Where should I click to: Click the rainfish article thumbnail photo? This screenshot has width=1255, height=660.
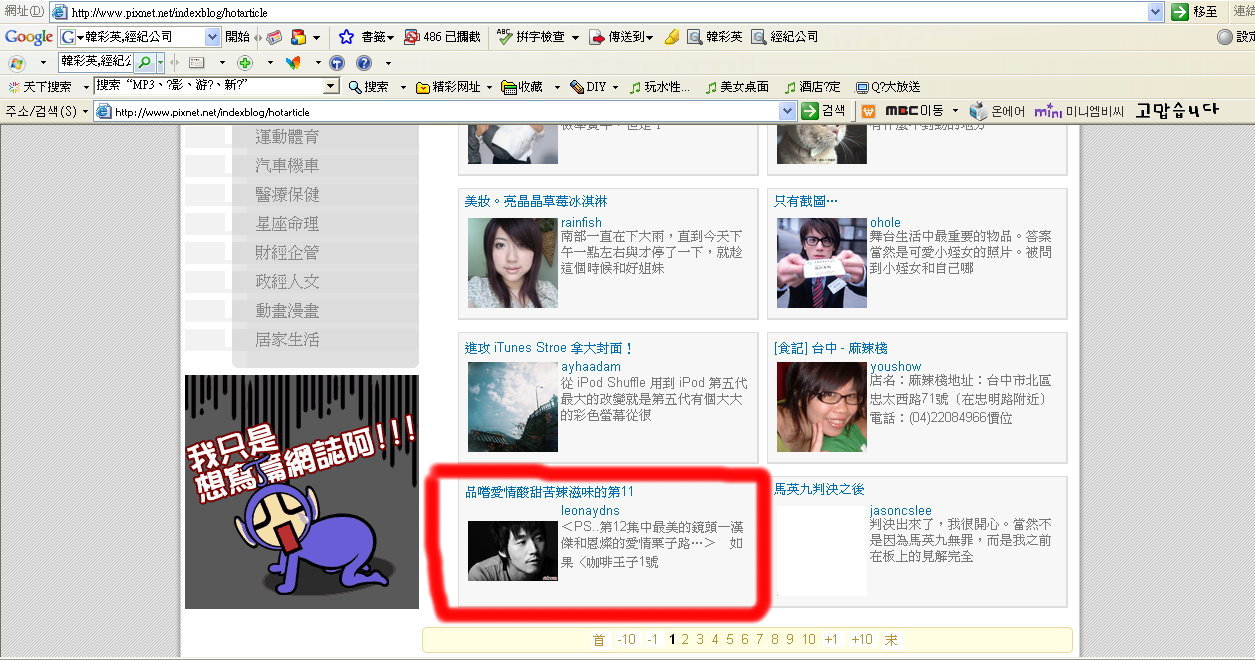click(x=513, y=263)
